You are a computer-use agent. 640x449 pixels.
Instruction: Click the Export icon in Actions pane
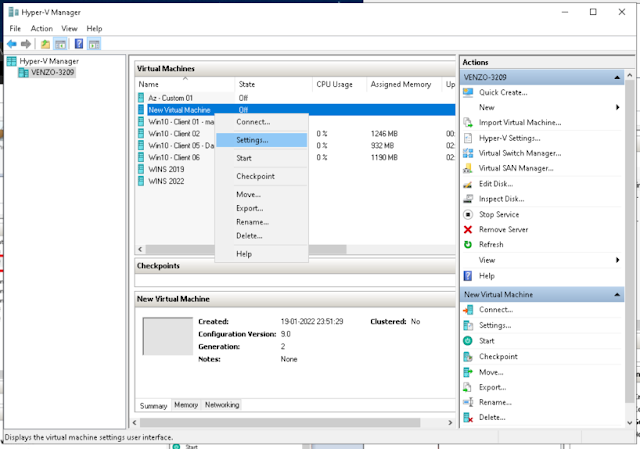click(468, 387)
